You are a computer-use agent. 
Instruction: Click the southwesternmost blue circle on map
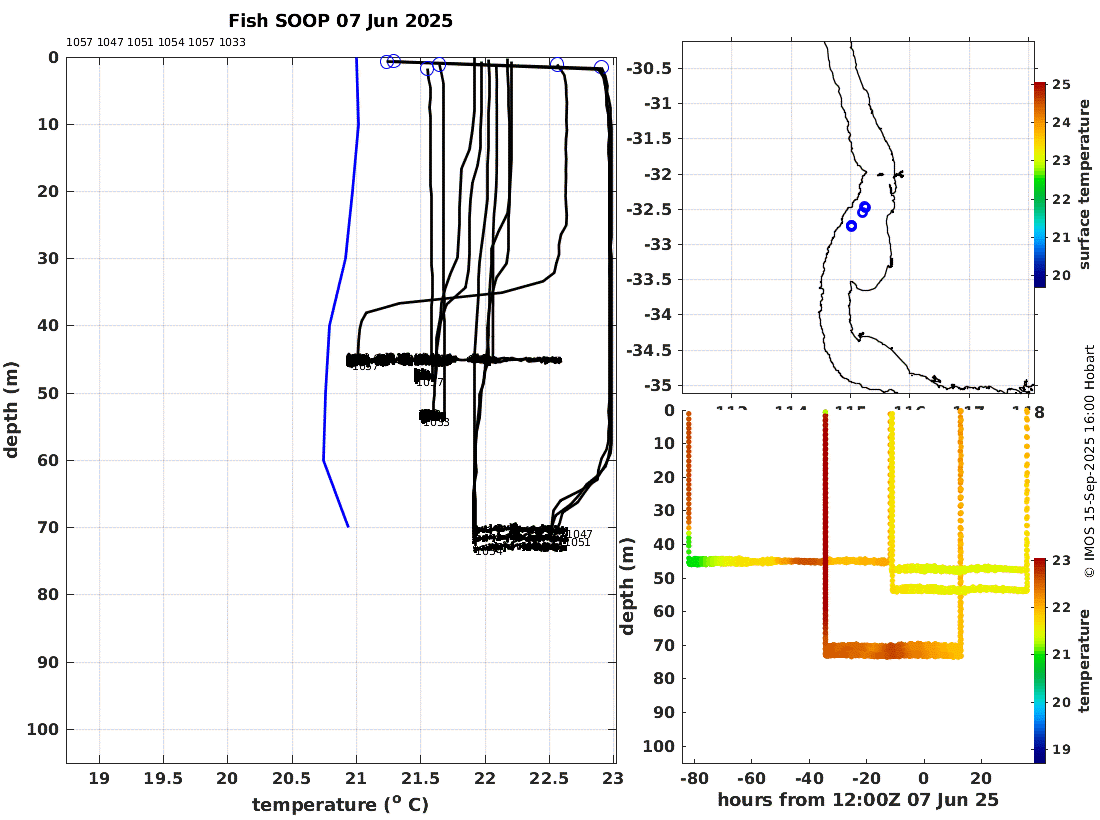[852, 226]
